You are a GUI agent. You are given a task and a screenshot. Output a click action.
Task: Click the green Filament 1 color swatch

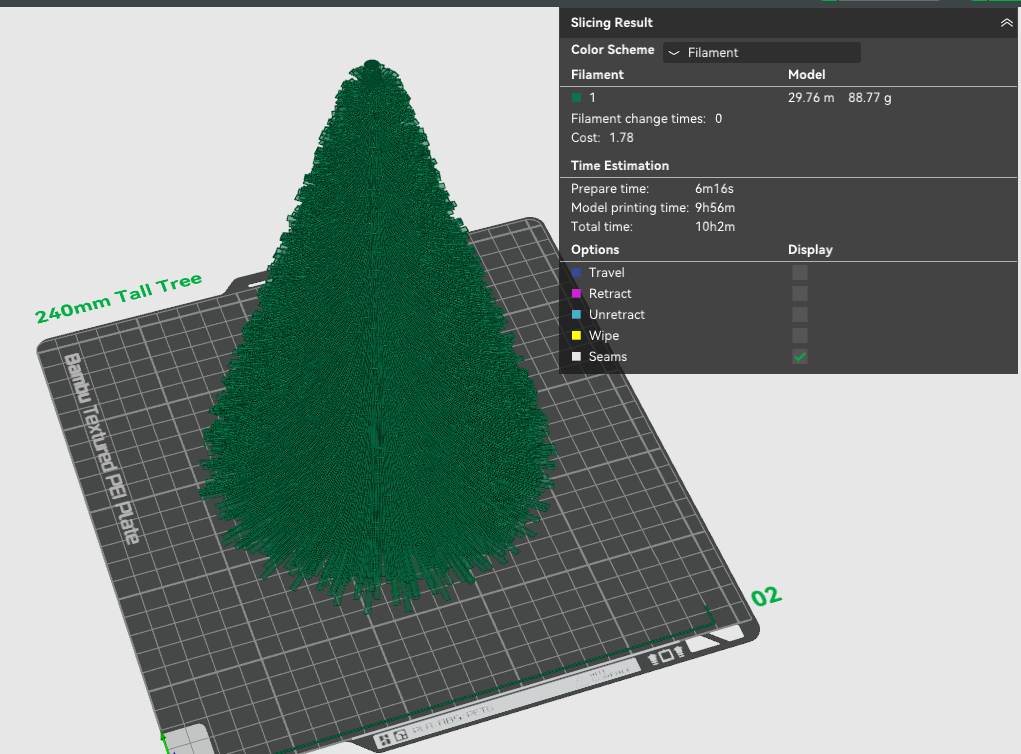pos(576,98)
